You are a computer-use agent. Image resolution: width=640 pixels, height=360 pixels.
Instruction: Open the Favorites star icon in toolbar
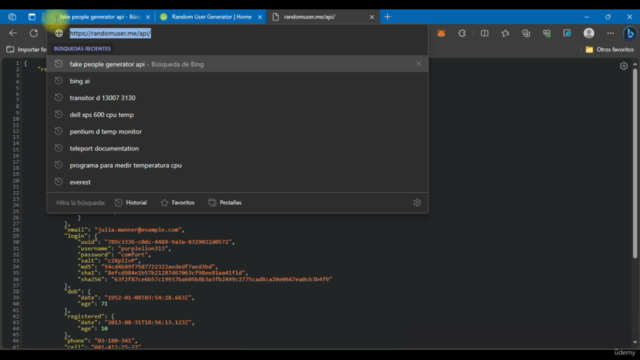(x=505, y=33)
